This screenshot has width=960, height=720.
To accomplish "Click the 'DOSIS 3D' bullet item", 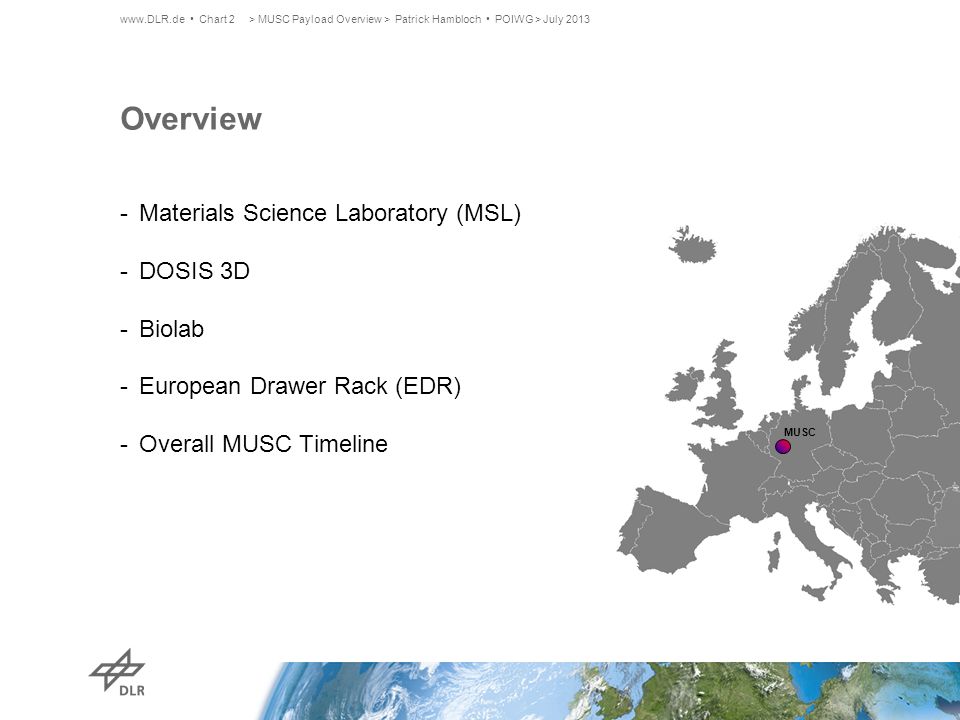I will pyautogui.click(x=195, y=271).
